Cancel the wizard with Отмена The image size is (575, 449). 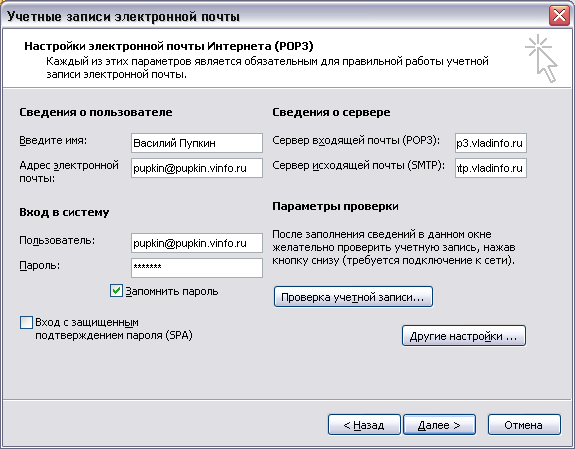524,425
